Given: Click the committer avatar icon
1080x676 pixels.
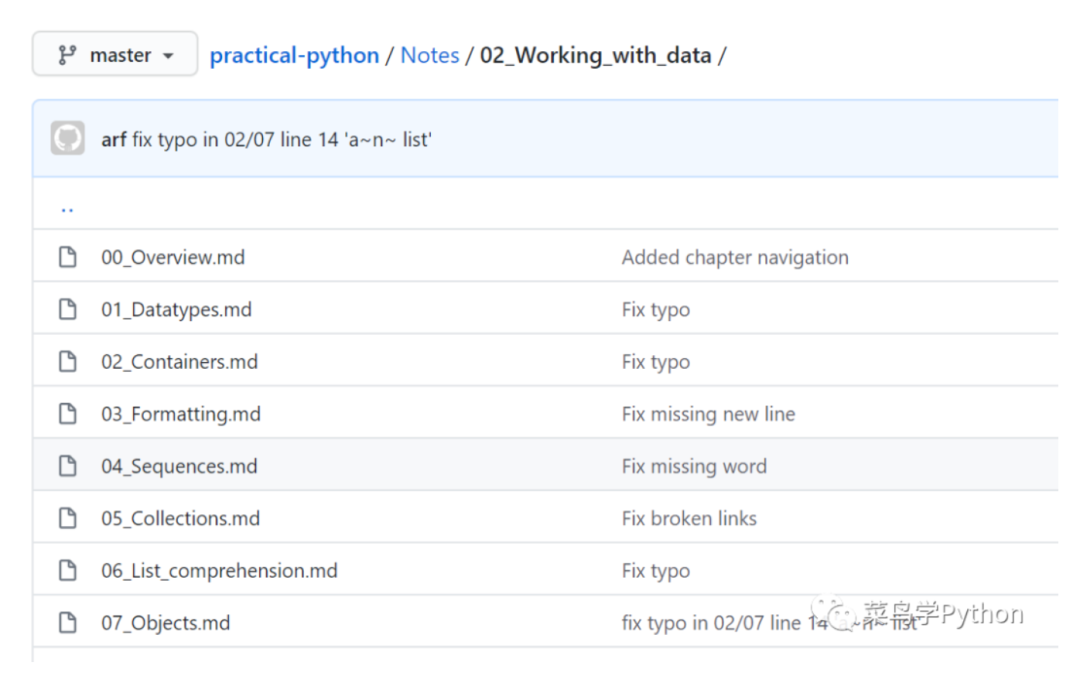Looking at the screenshot, I should [68, 139].
